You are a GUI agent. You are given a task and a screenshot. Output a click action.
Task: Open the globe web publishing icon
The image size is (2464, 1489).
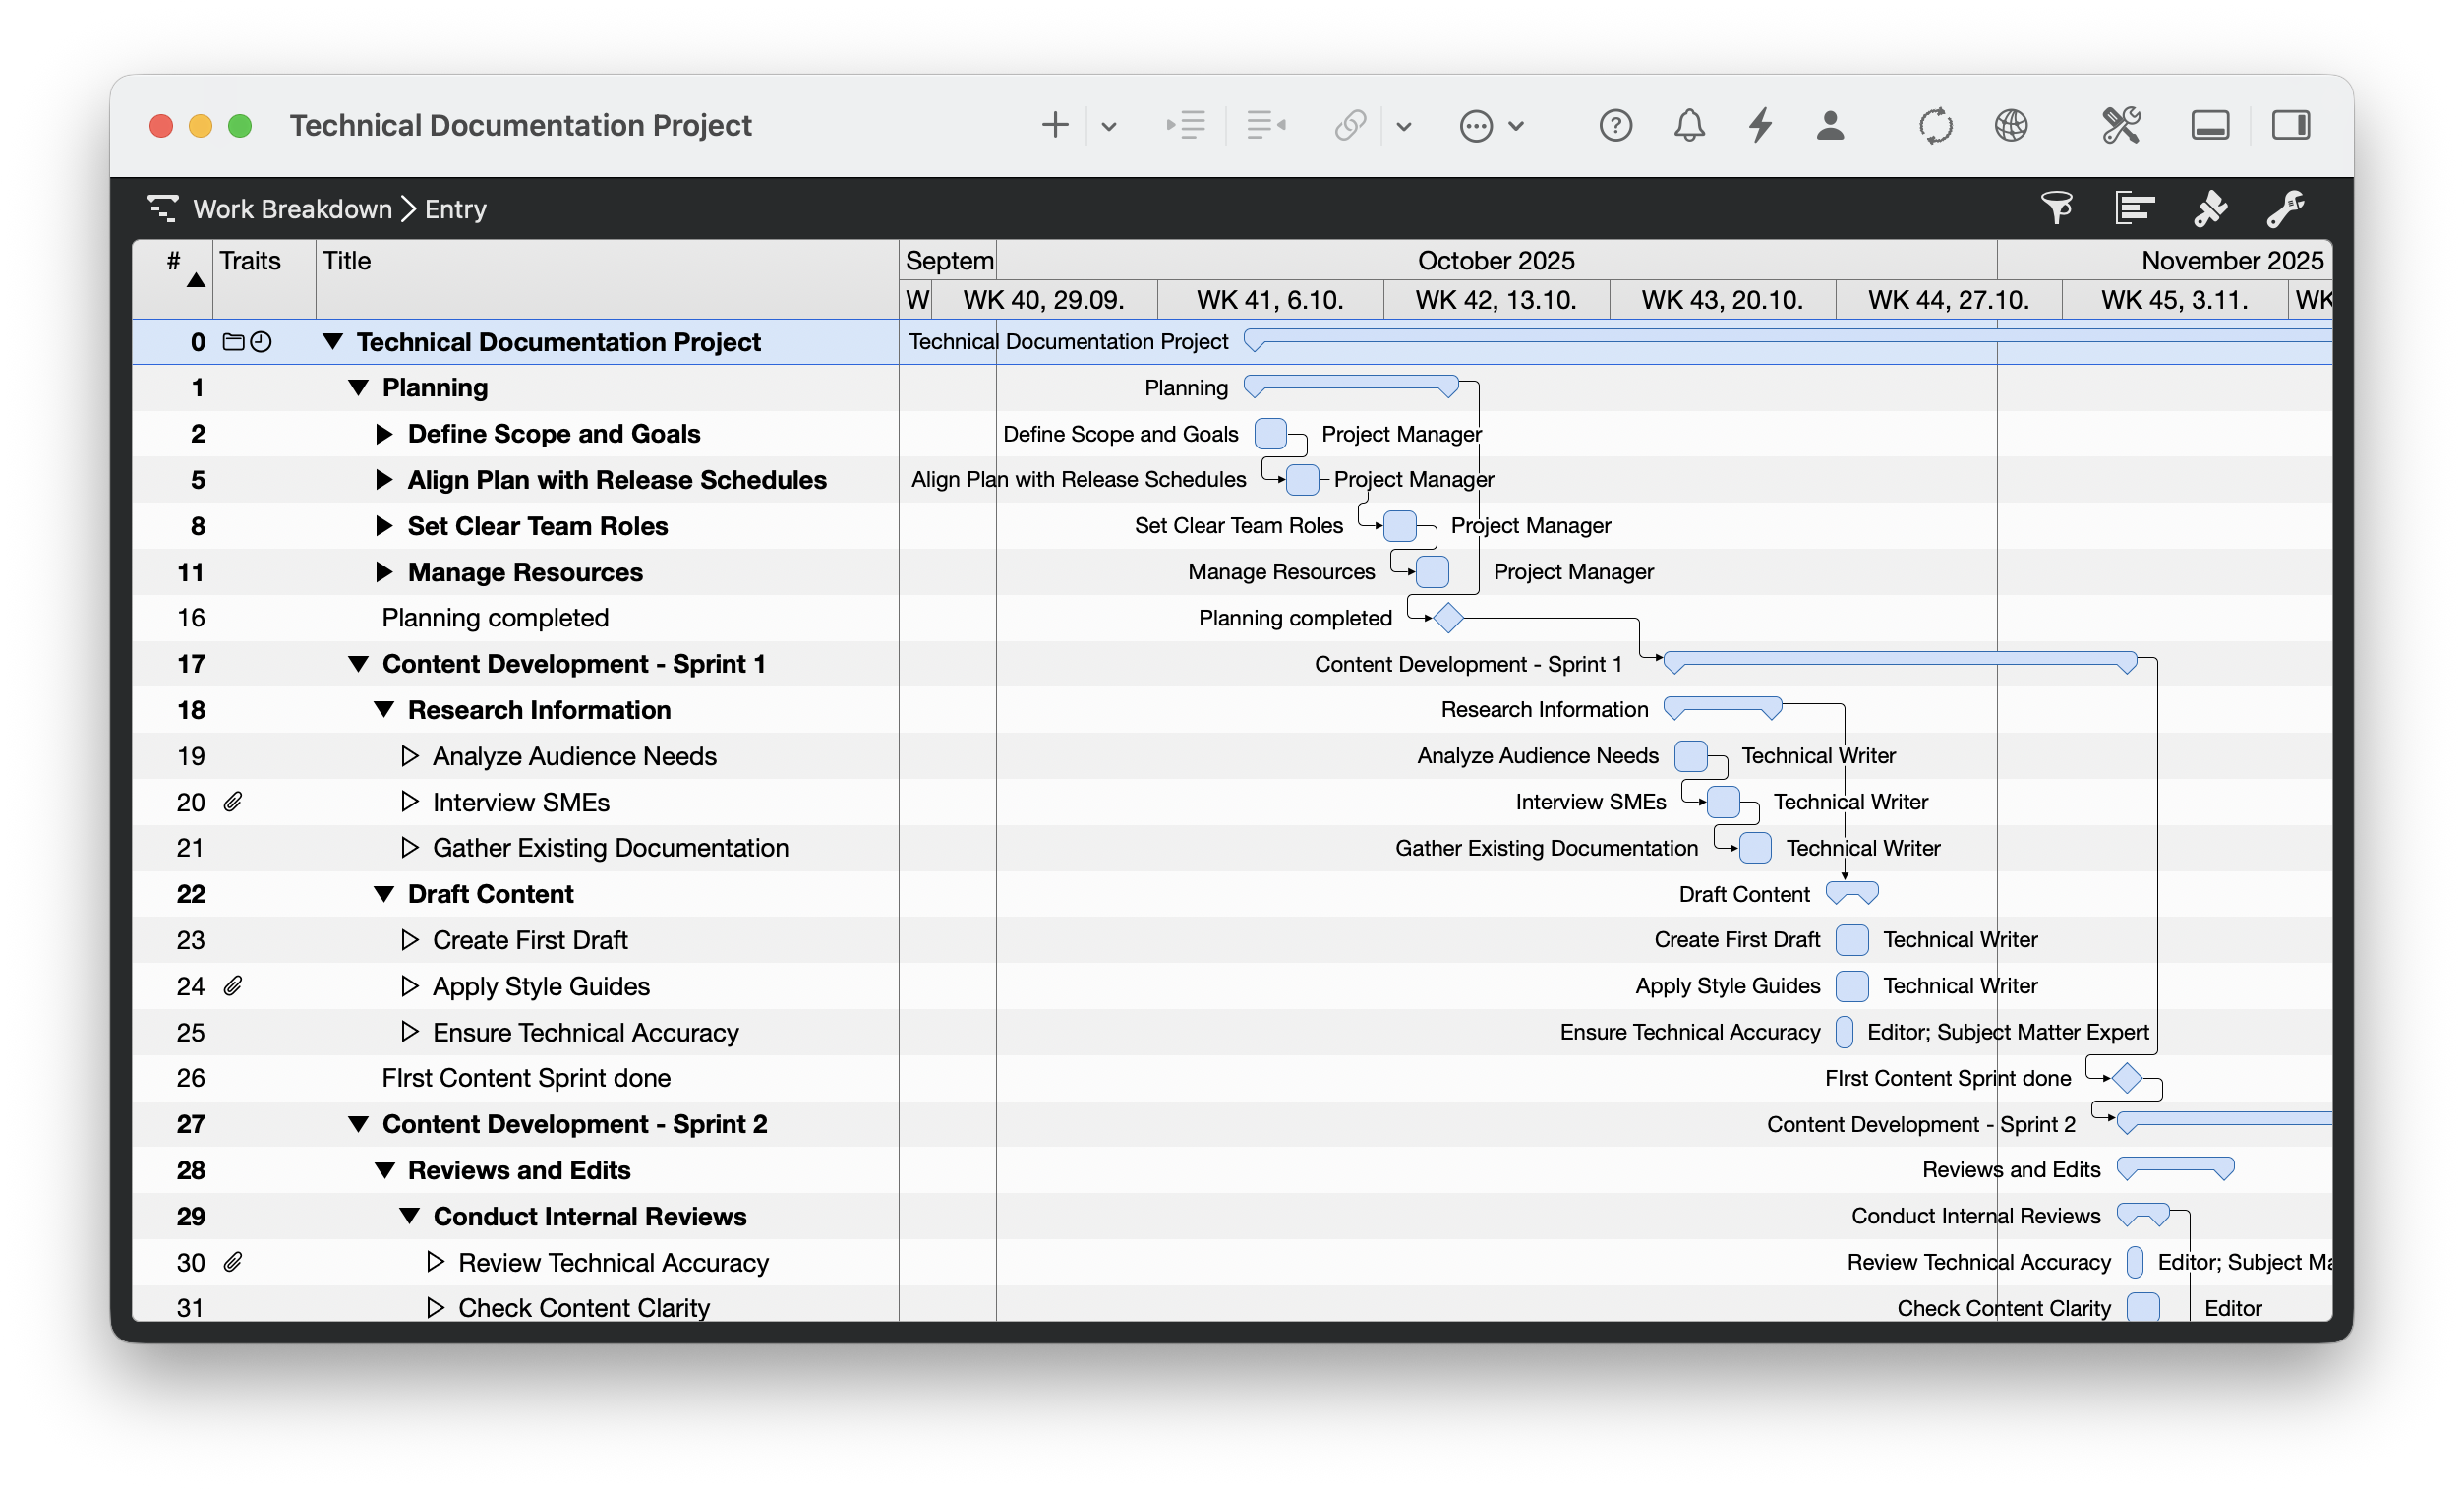(x=2011, y=125)
